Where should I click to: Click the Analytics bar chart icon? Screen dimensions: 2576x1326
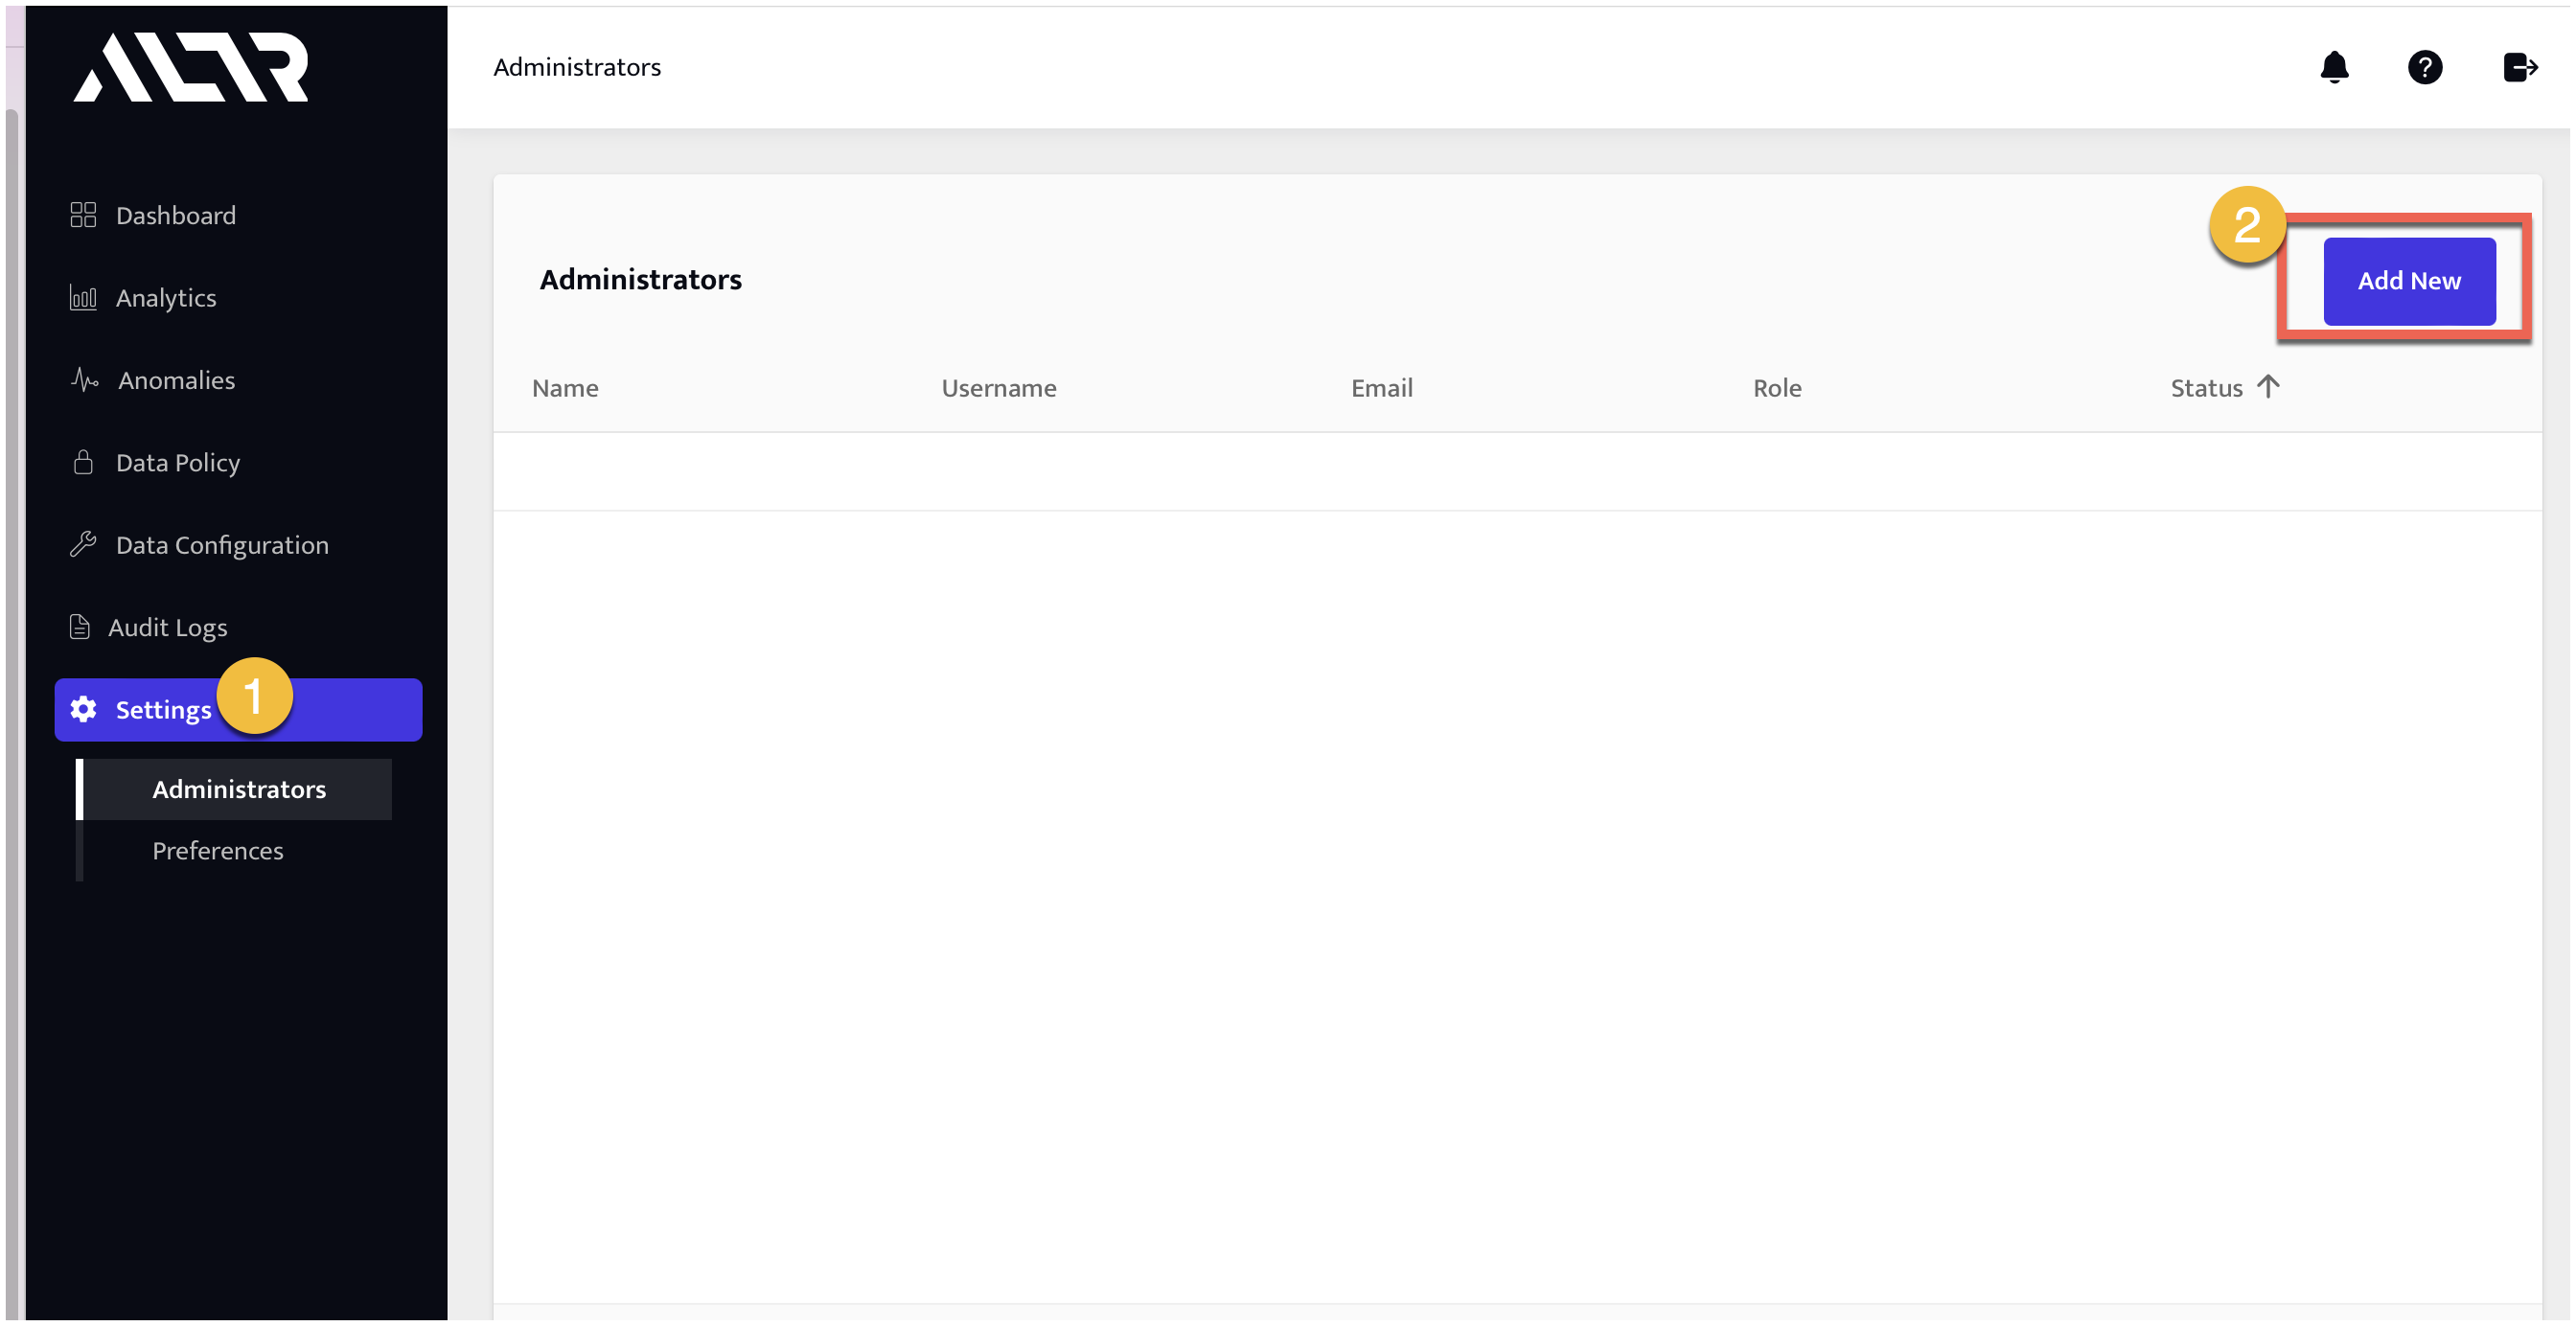pos(83,298)
